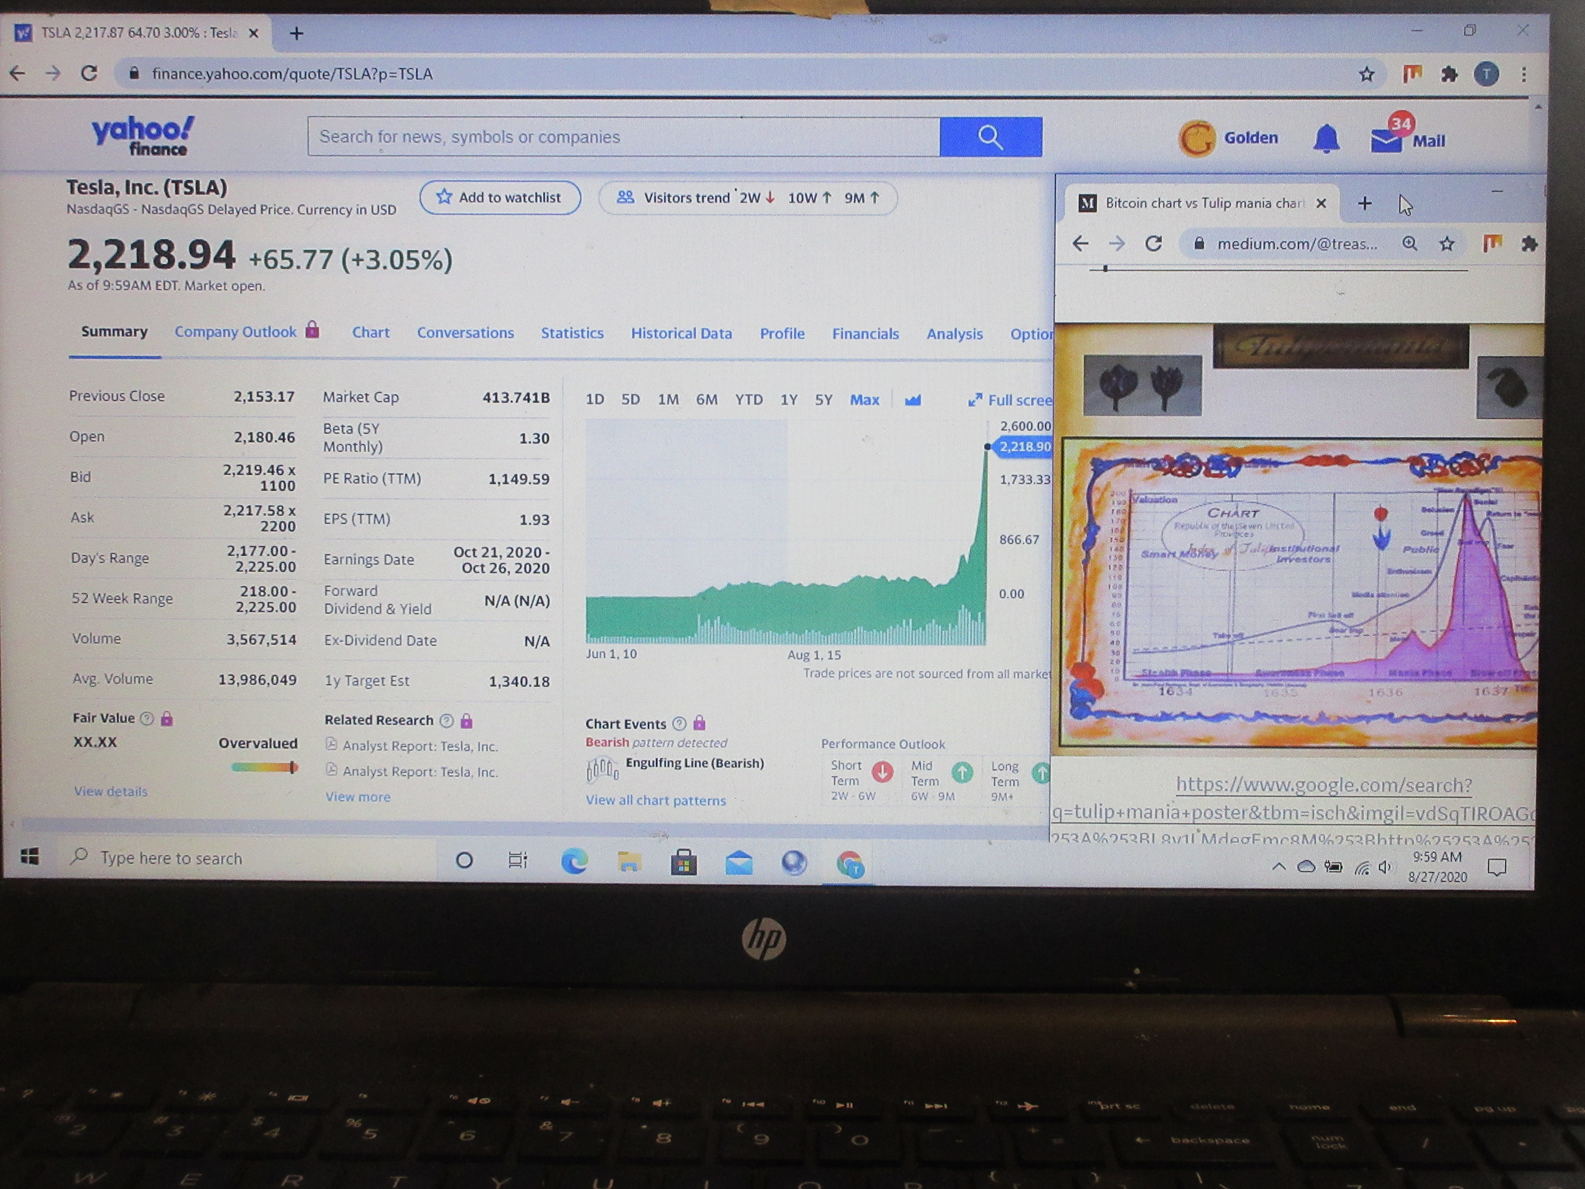This screenshot has width=1585, height=1189.
Task: Click the Related Research help icon
Action: tap(447, 720)
